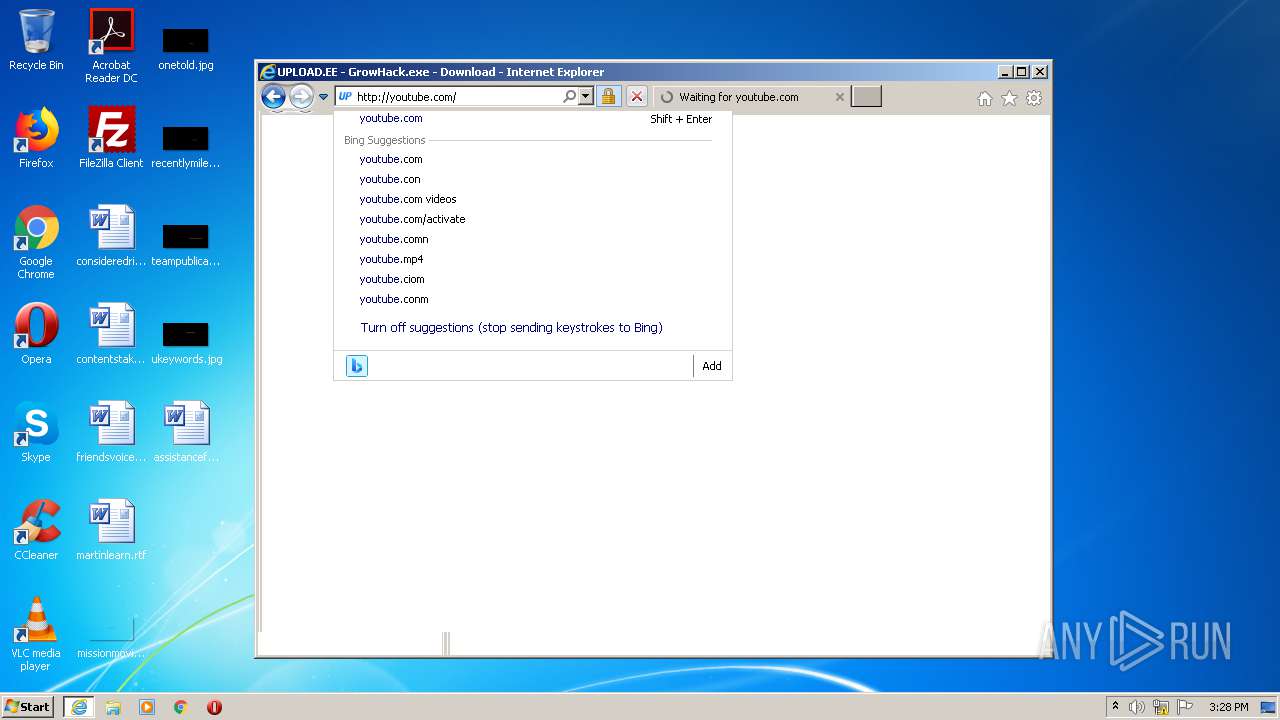Select suggestion 'youtube.comn'
The width and height of the screenshot is (1280, 720).
tap(533, 239)
